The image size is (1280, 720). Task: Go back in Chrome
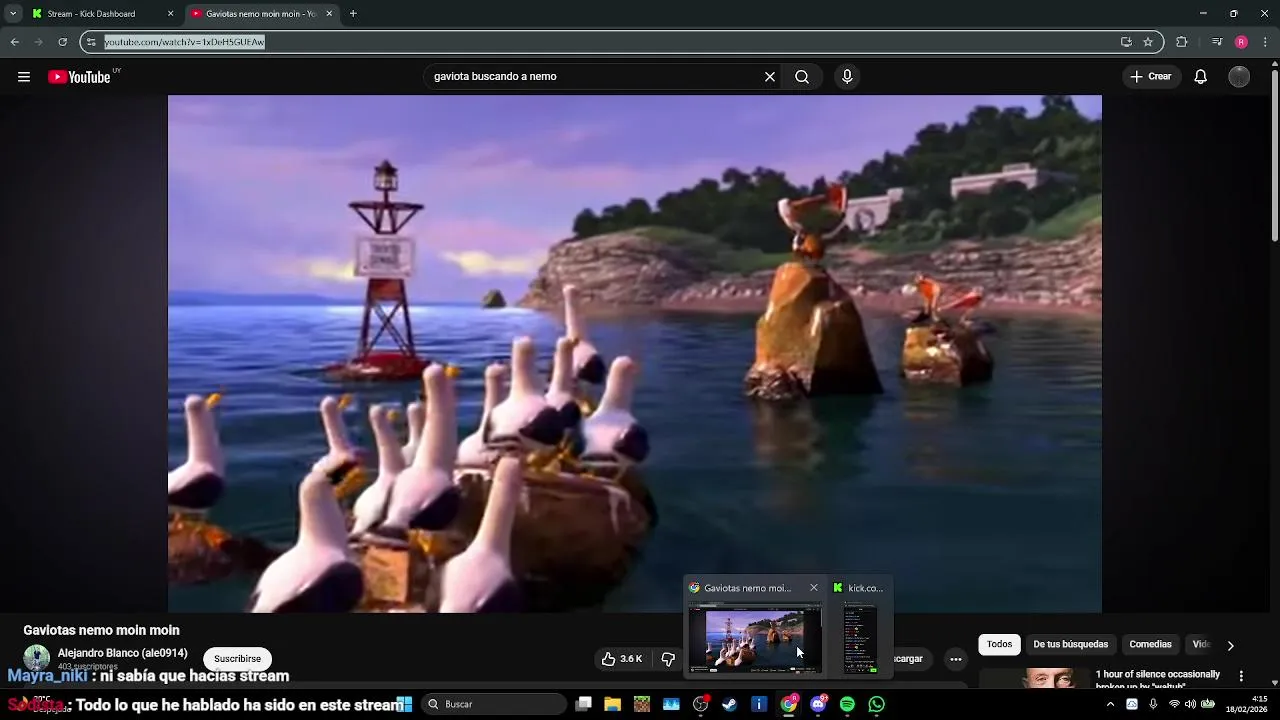click(x=14, y=42)
